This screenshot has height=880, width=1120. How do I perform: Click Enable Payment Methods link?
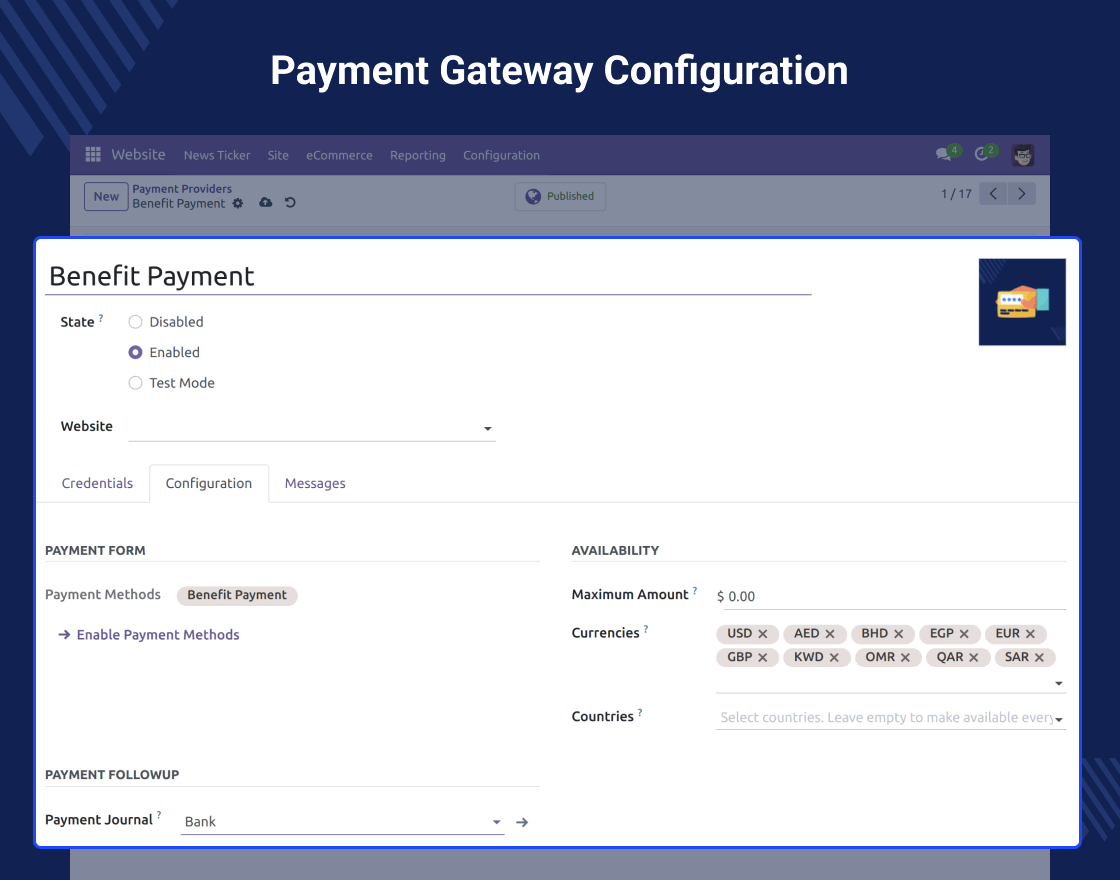click(x=149, y=635)
